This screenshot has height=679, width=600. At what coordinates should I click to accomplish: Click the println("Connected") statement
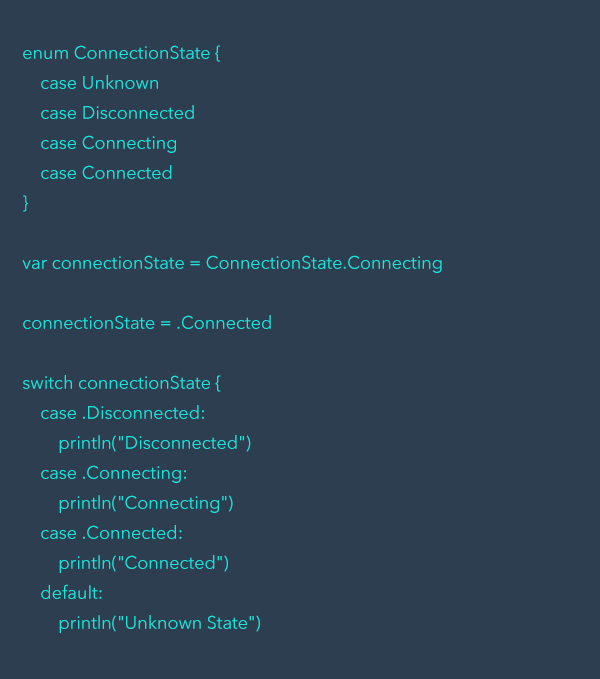pos(143,563)
